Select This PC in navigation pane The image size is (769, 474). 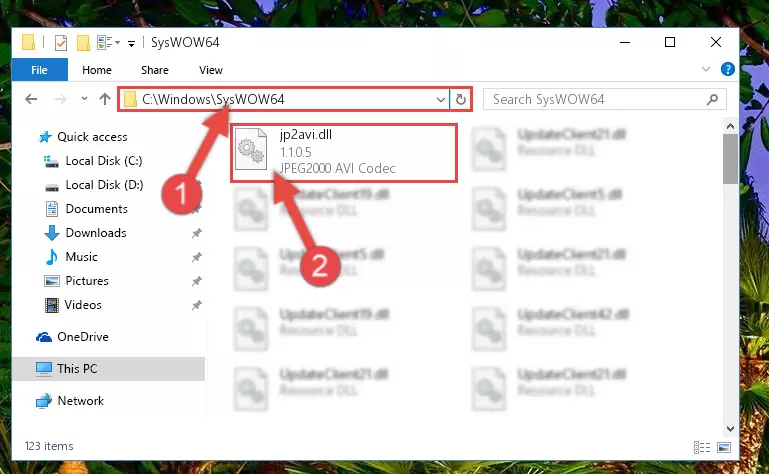tap(108, 369)
